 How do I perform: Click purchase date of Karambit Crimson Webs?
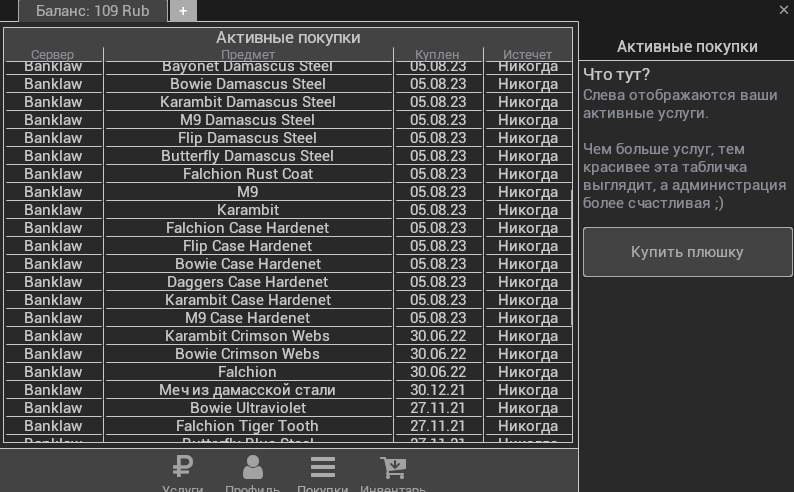[438, 335]
